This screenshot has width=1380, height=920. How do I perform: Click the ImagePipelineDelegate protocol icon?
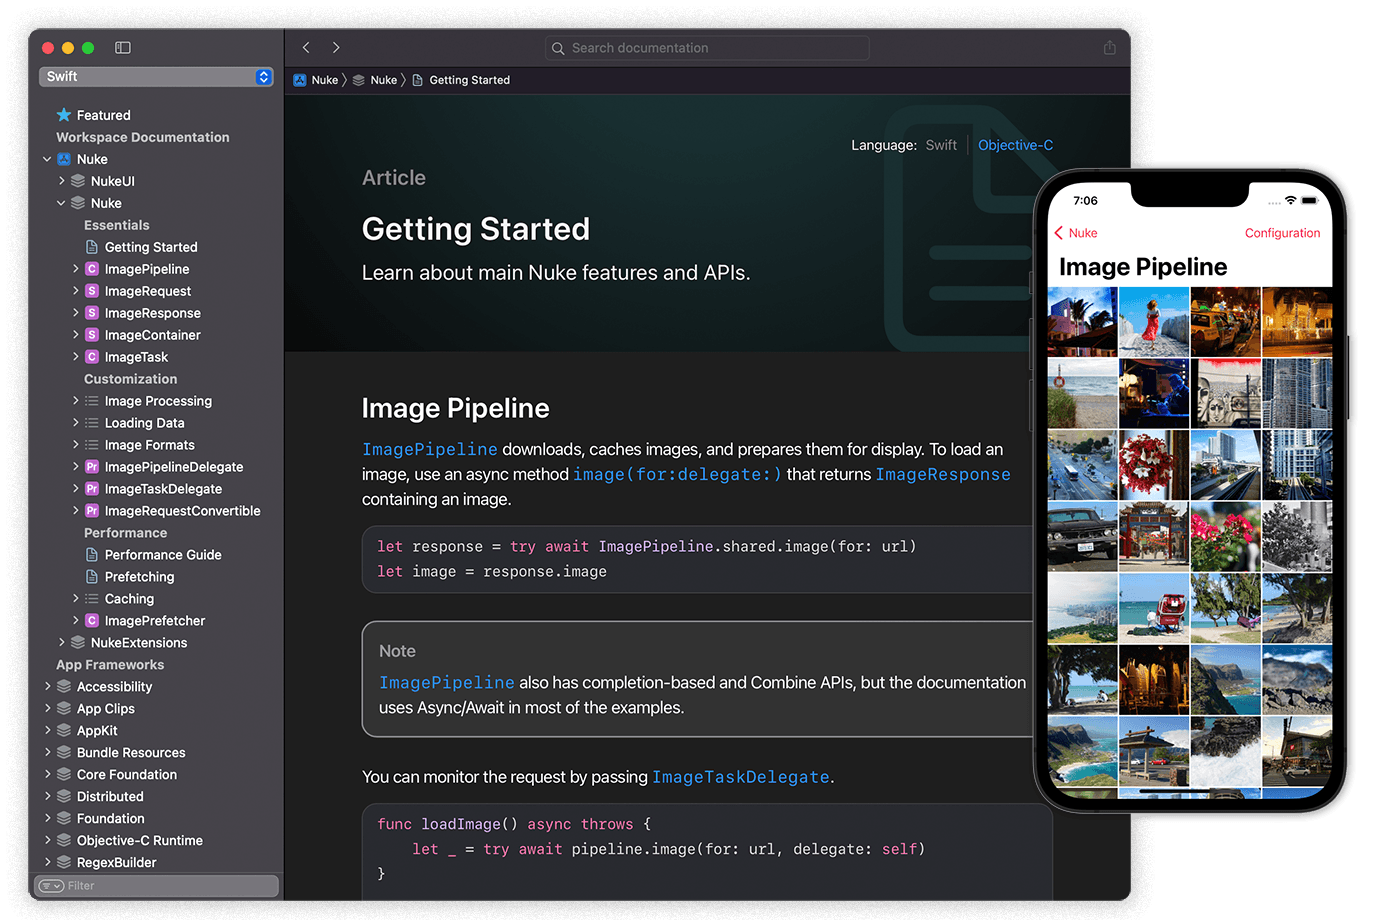pyautogui.click(x=92, y=467)
